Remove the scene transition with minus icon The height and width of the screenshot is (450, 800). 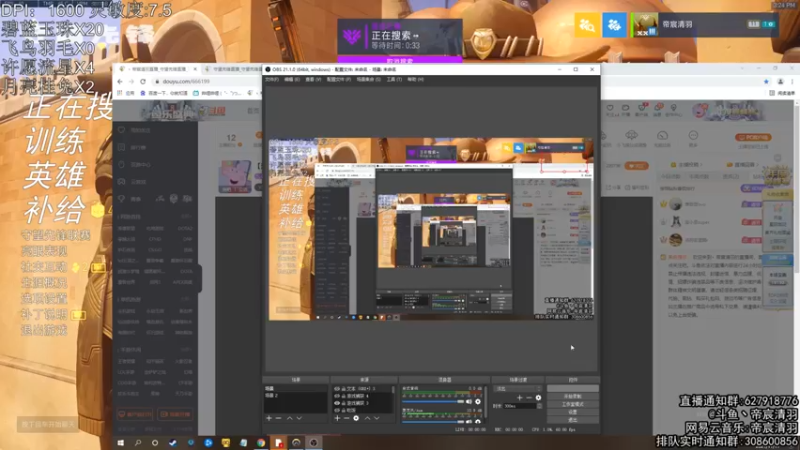tap(529, 397)
